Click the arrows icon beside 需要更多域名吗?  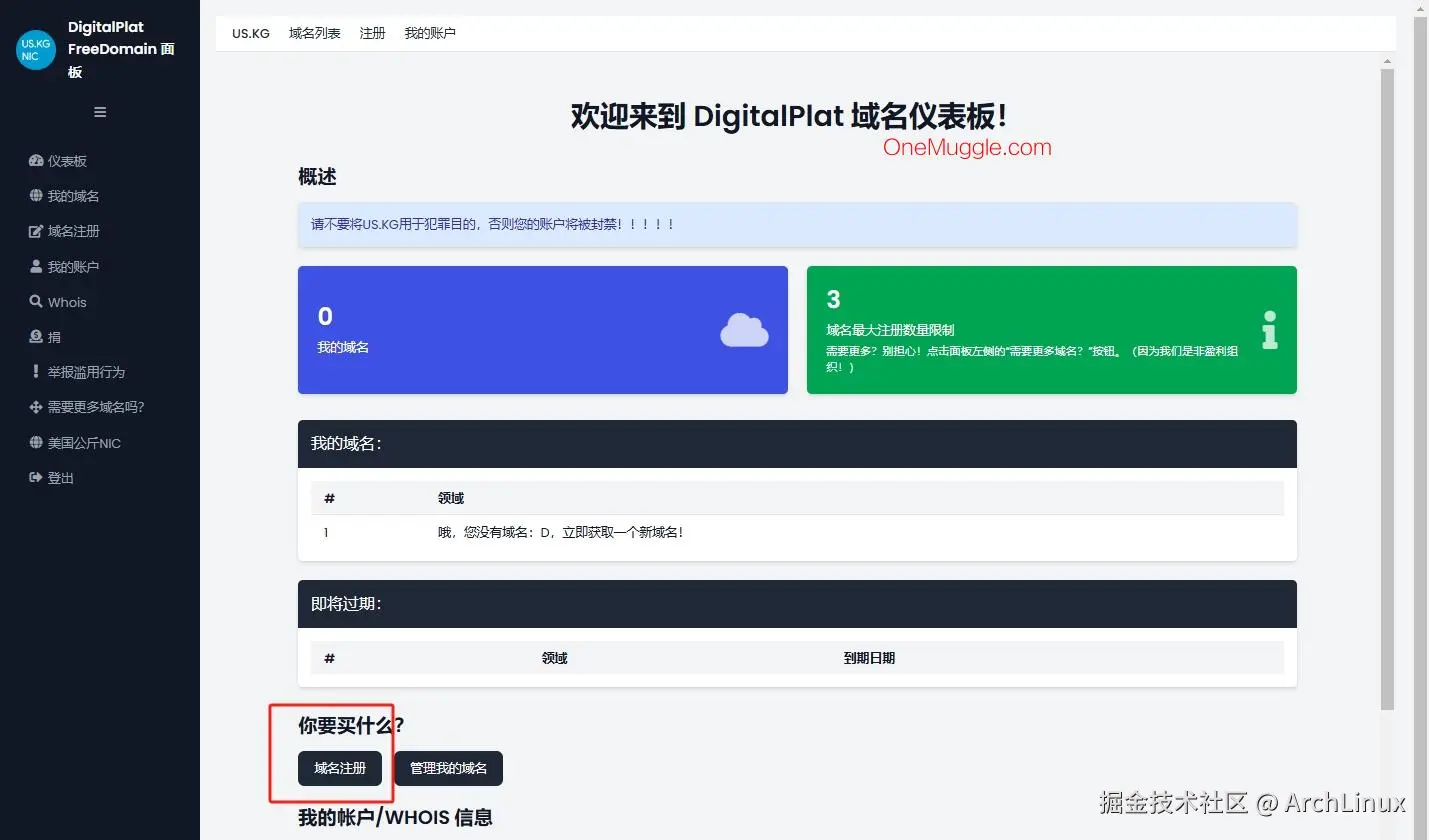pyautogui.click(x=36, y=407)
